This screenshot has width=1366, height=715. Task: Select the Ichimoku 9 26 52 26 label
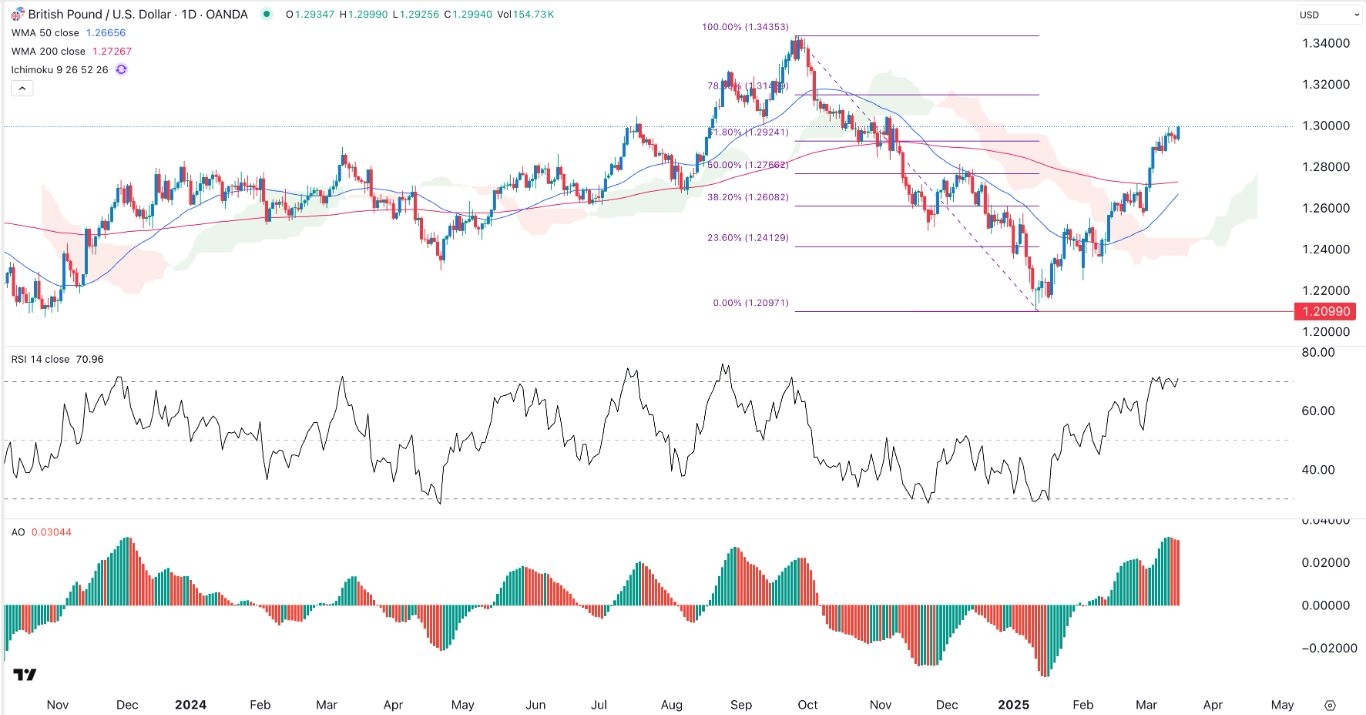pos(60,69)
